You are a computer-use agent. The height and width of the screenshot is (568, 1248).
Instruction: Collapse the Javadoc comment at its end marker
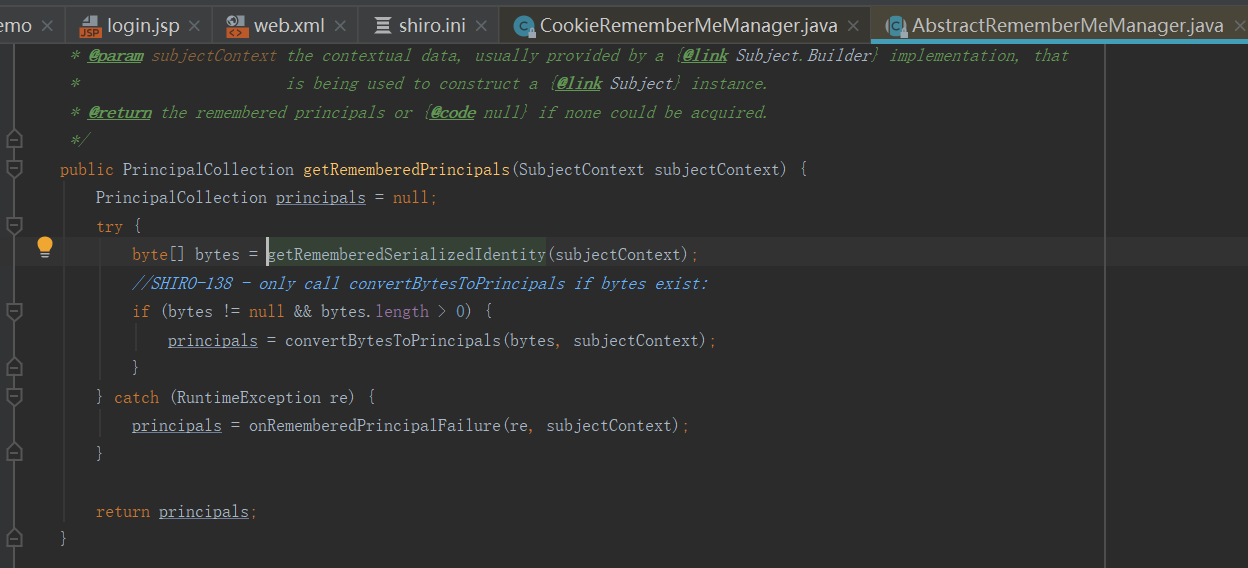(x=14, y=139)
